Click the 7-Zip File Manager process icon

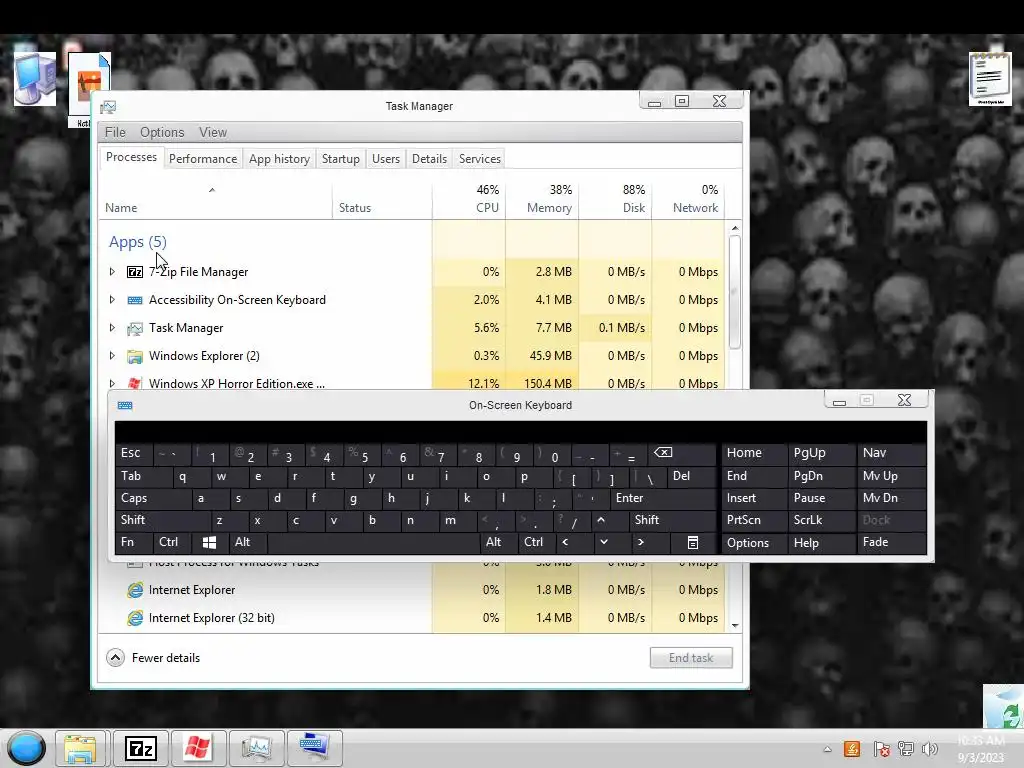pyautogui.click(x=135, y=272)
